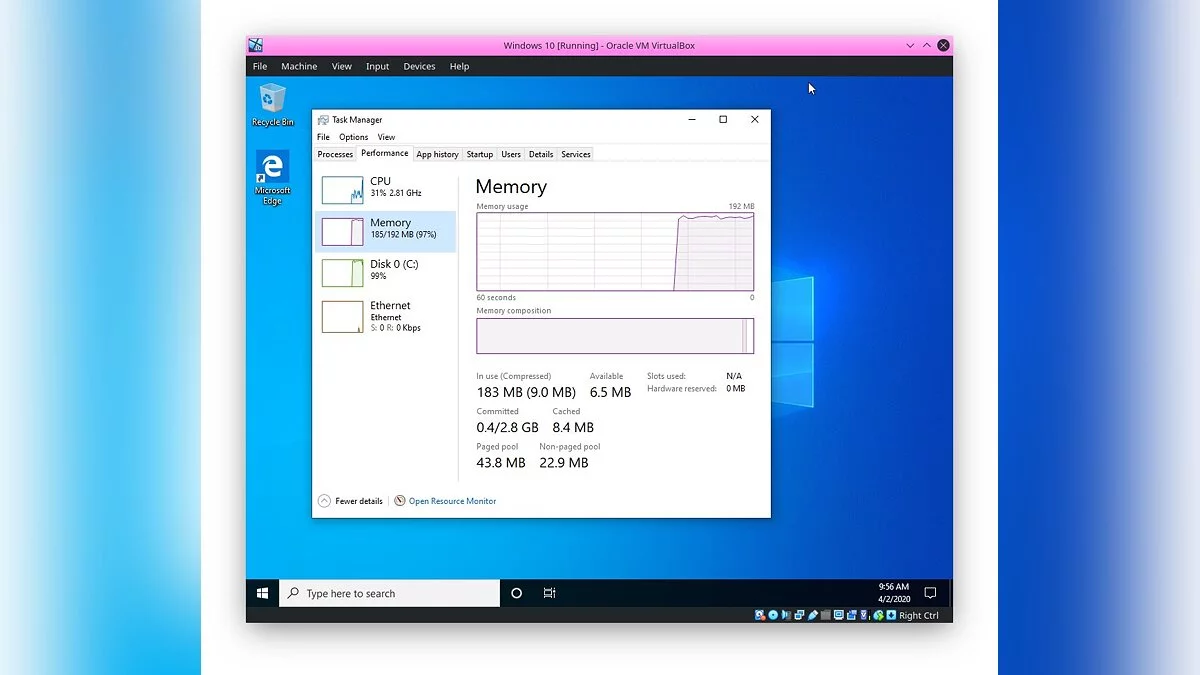The width and height of the screenshot is (1200, 675).
Task: Open the Recycle Bin desktop icon
Action: (x=272, y=105)
